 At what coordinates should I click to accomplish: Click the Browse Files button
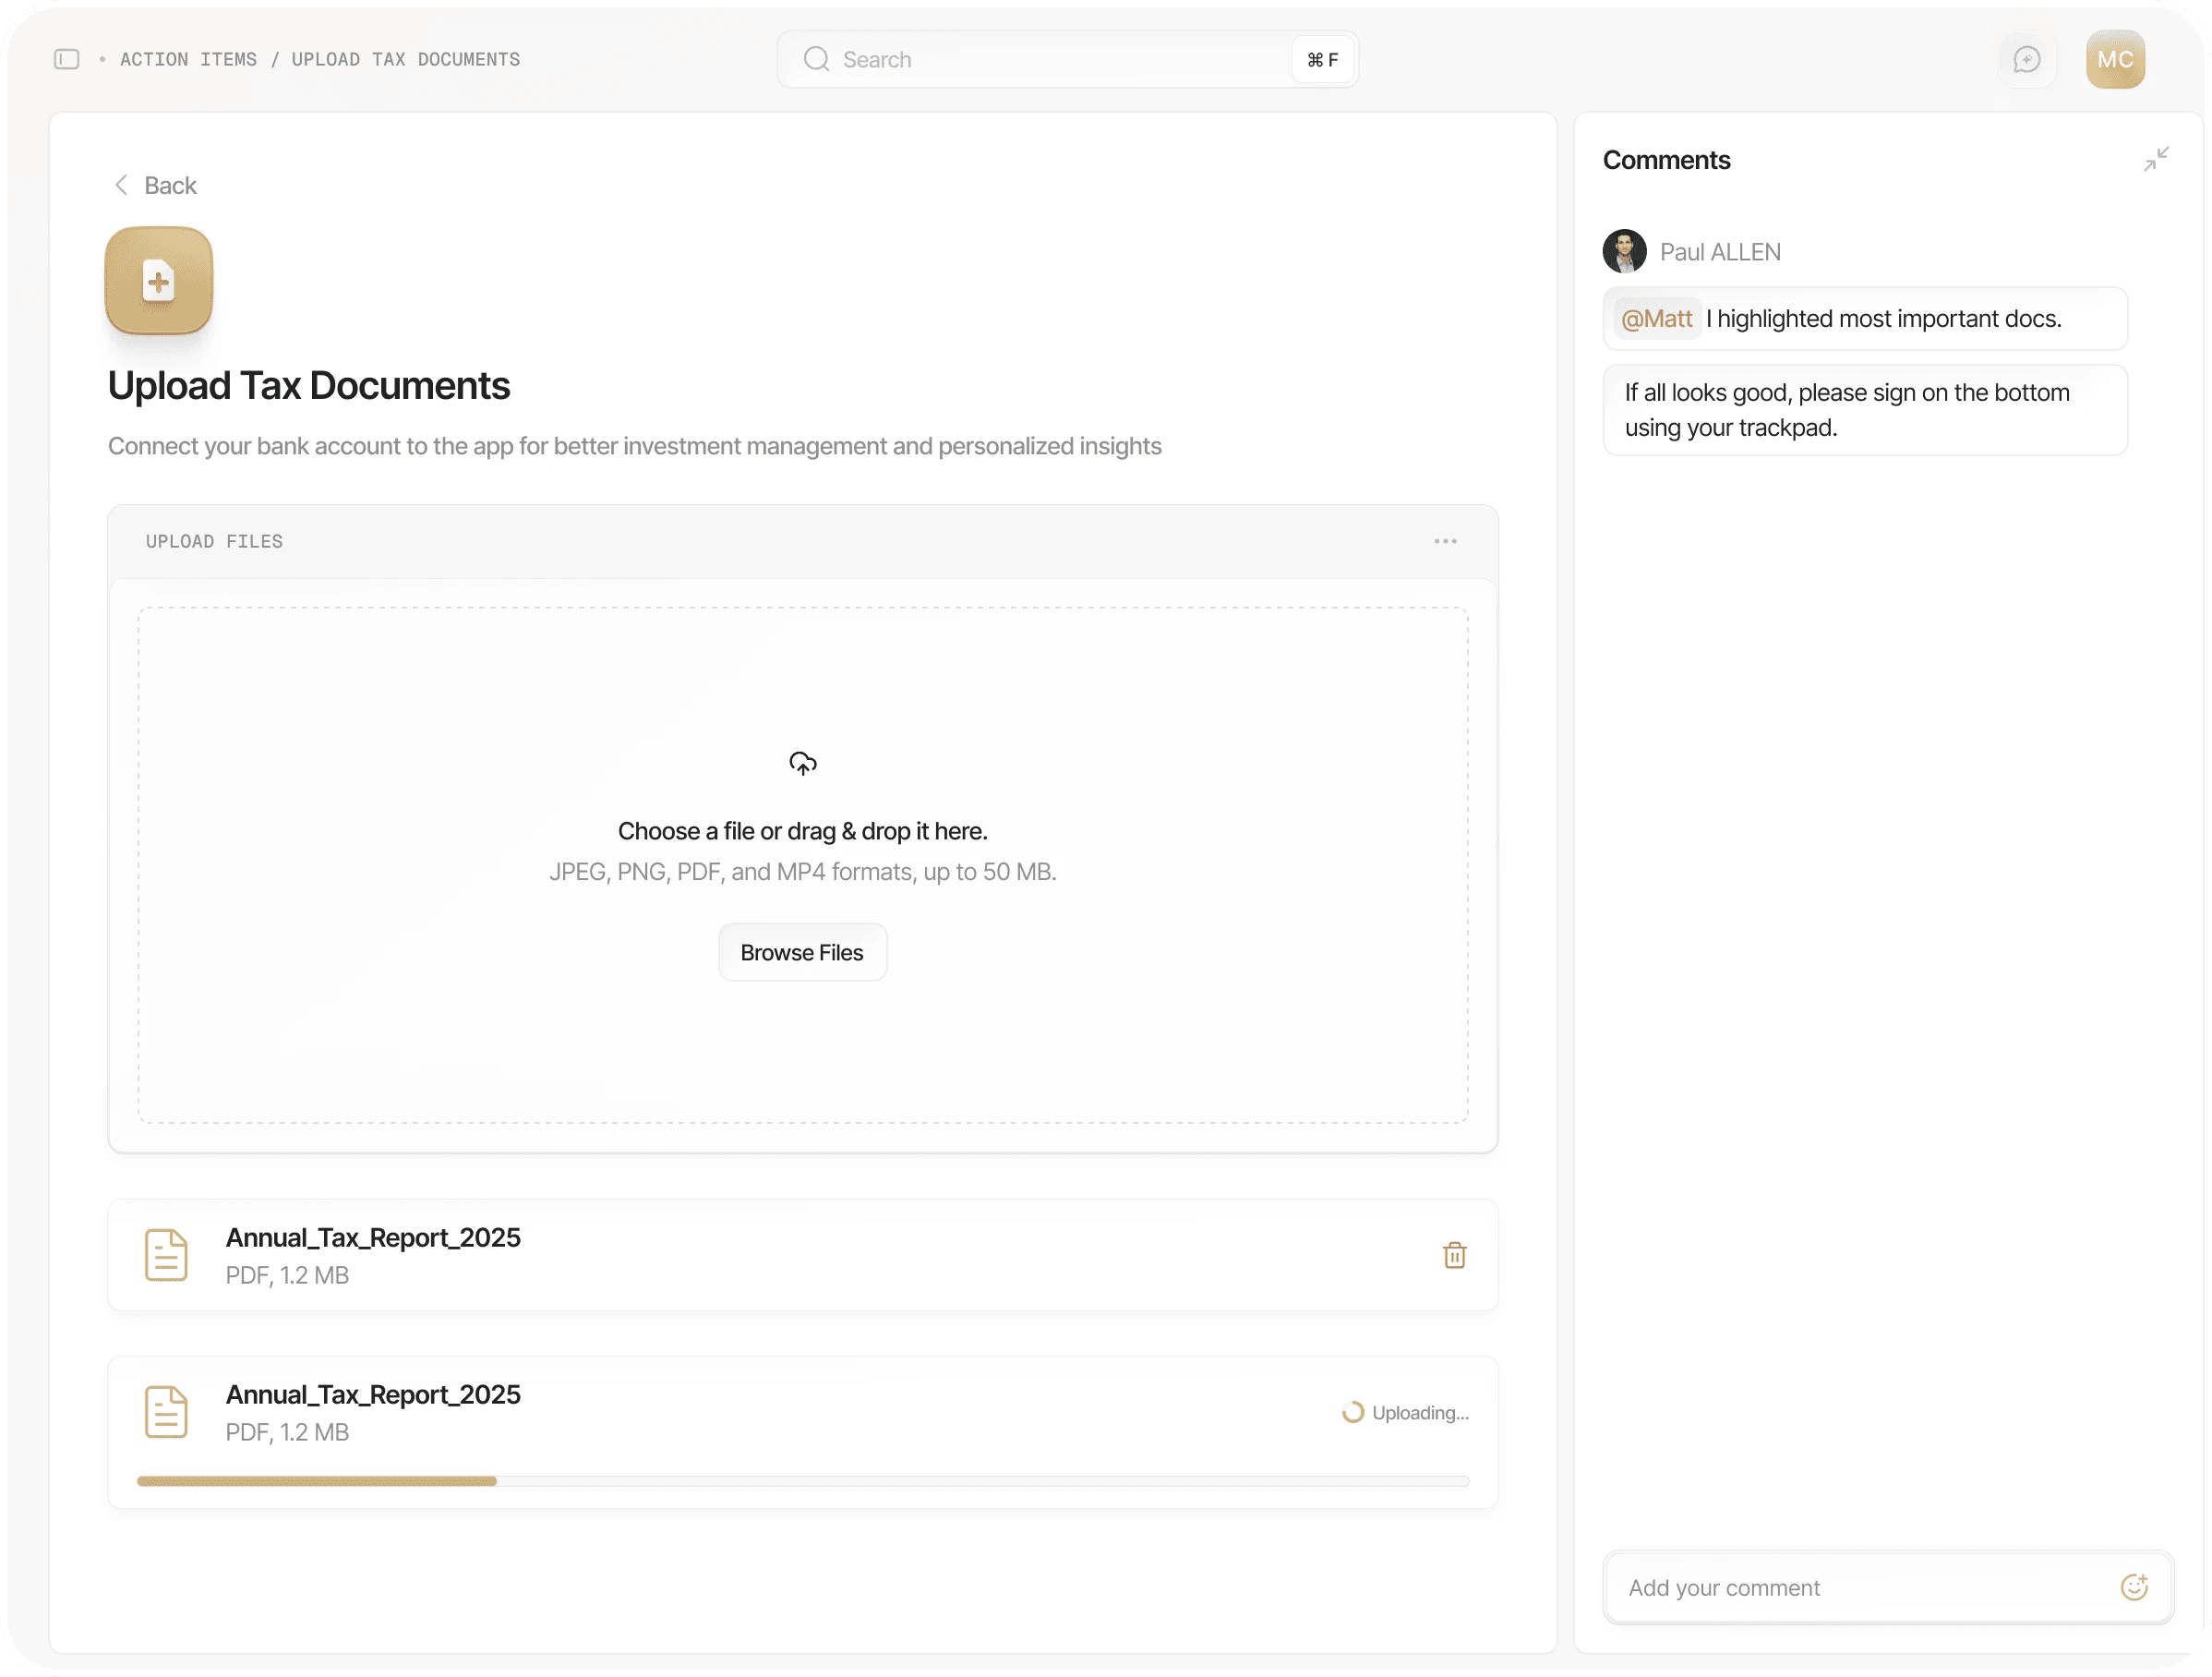[x=803, y=953]
